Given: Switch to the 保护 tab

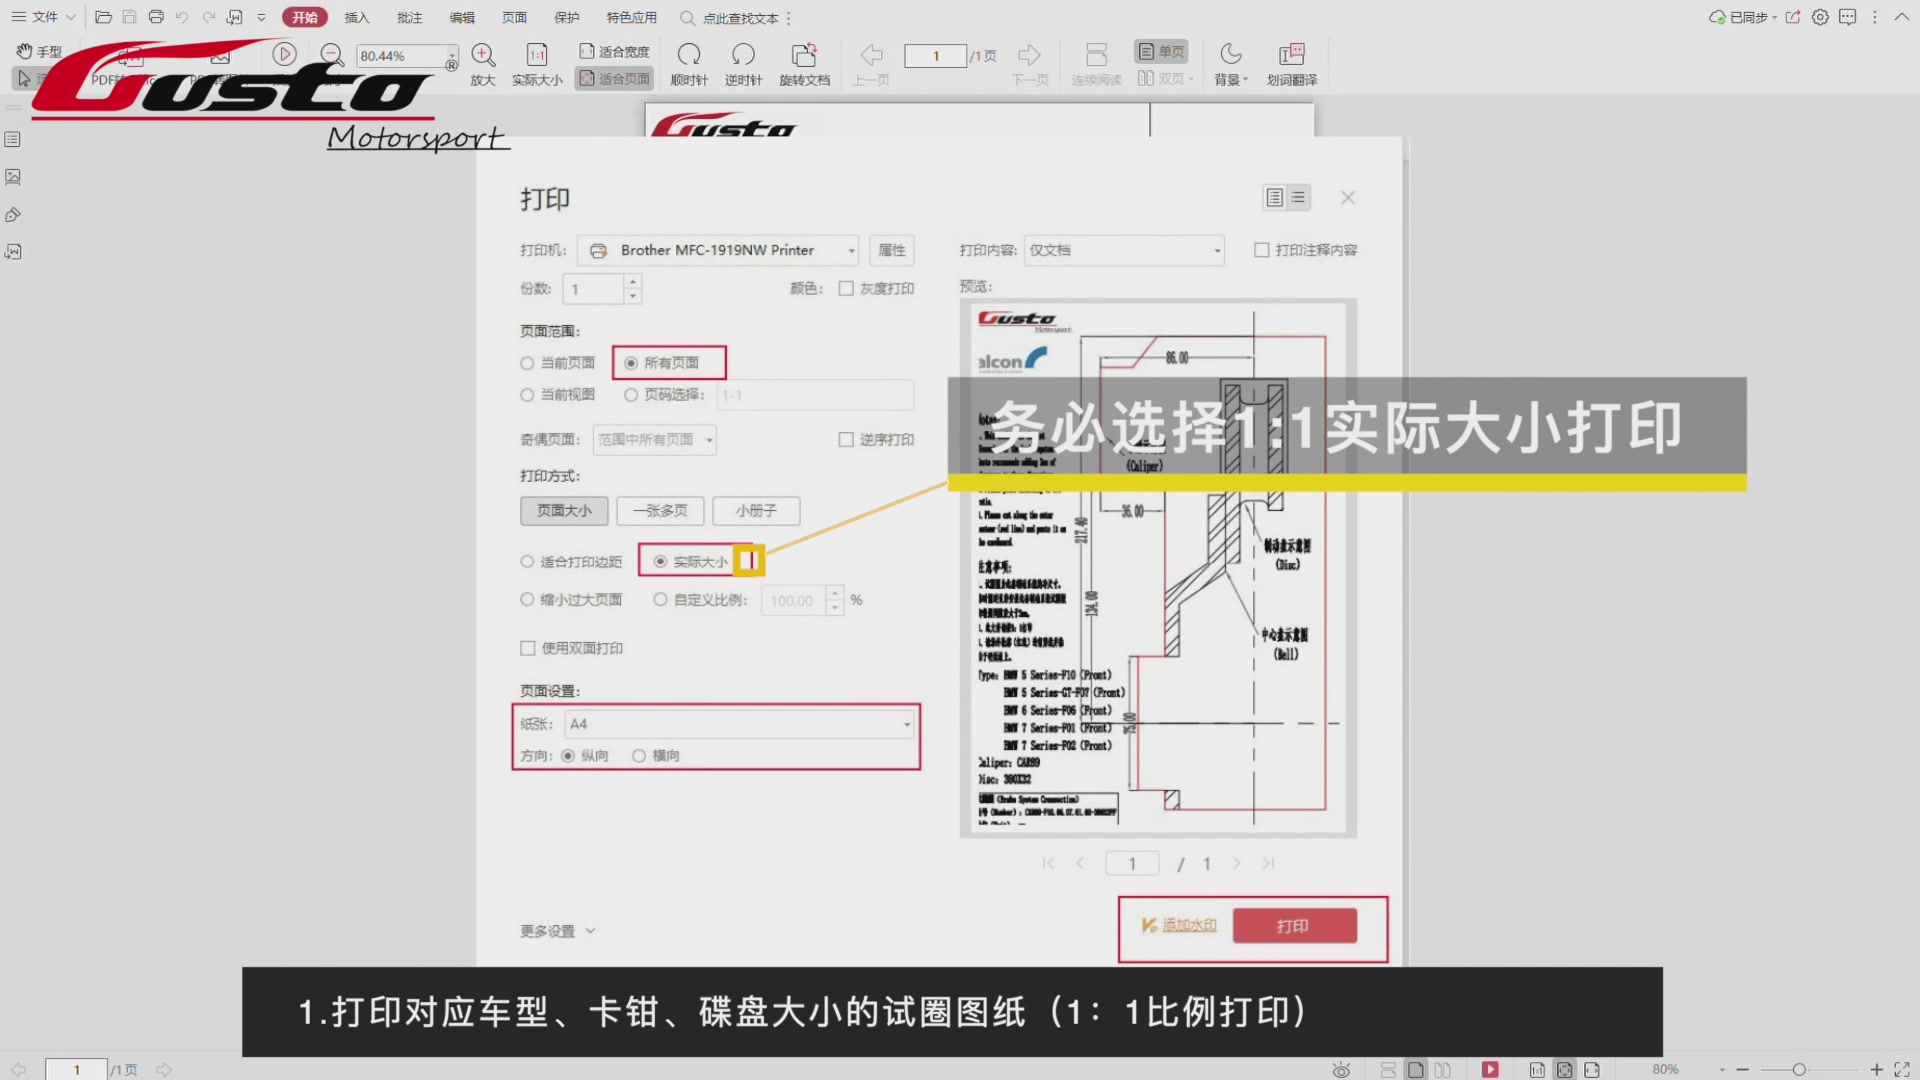Looking at the screenshot, I should pyautogui.click(x=567, y=18).
